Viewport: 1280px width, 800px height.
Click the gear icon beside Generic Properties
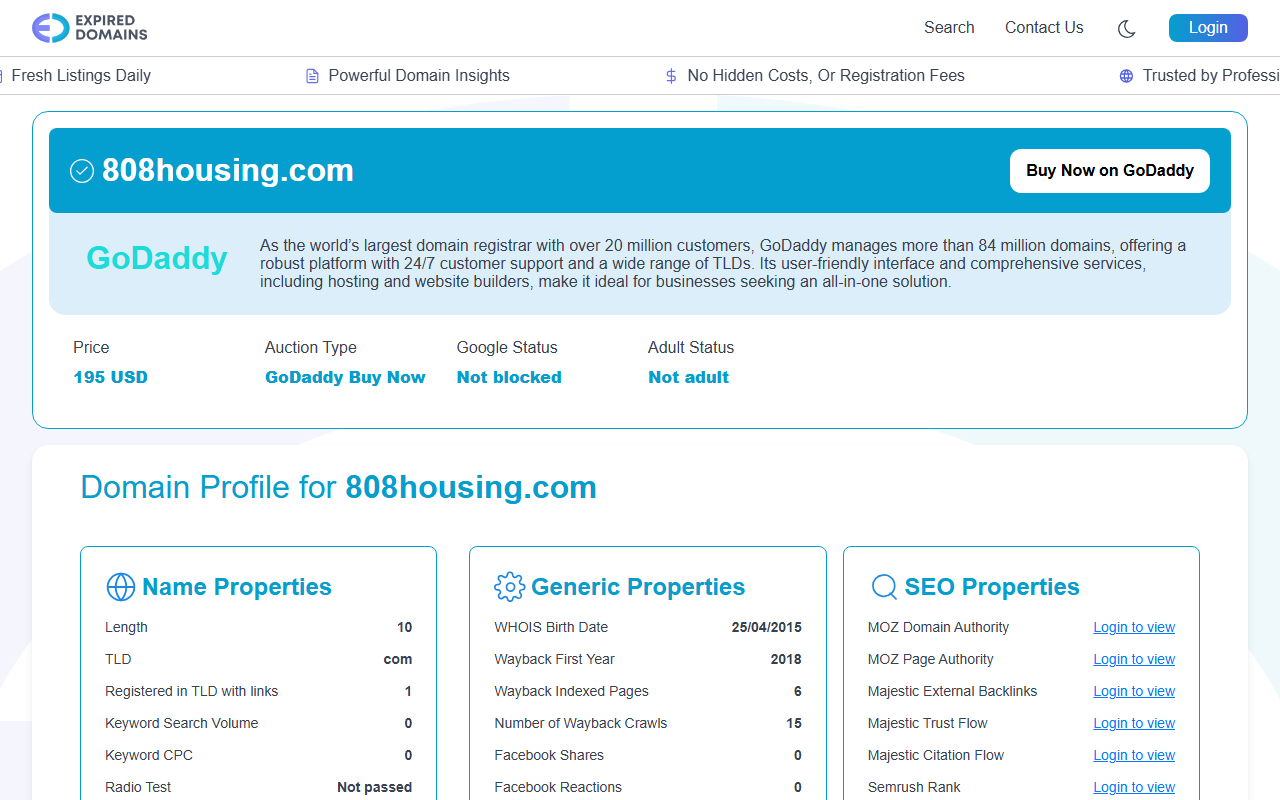(x=509, y=587)
